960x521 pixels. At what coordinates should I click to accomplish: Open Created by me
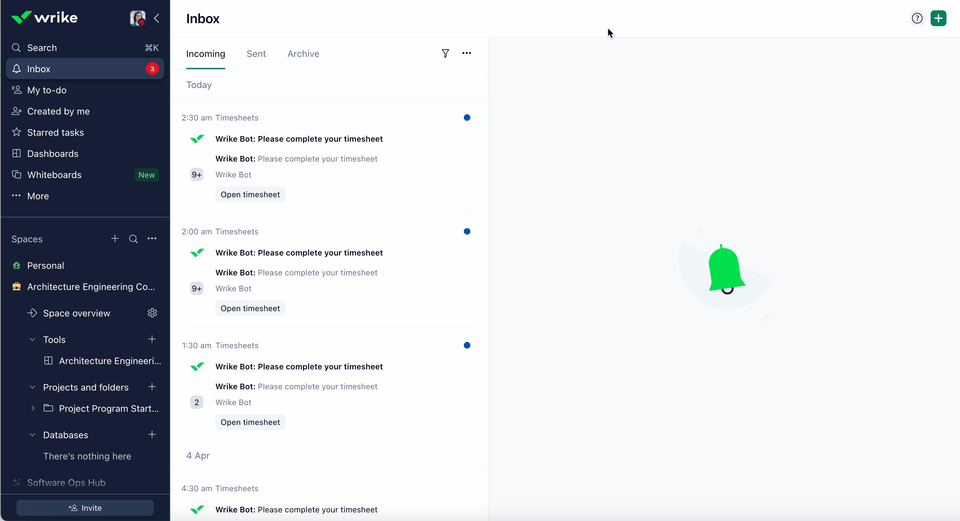point(85,111)
